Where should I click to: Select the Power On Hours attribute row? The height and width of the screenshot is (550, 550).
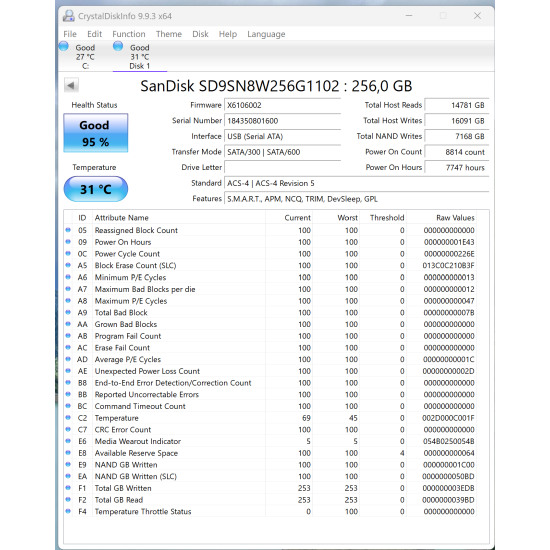[x=270, y=242]
